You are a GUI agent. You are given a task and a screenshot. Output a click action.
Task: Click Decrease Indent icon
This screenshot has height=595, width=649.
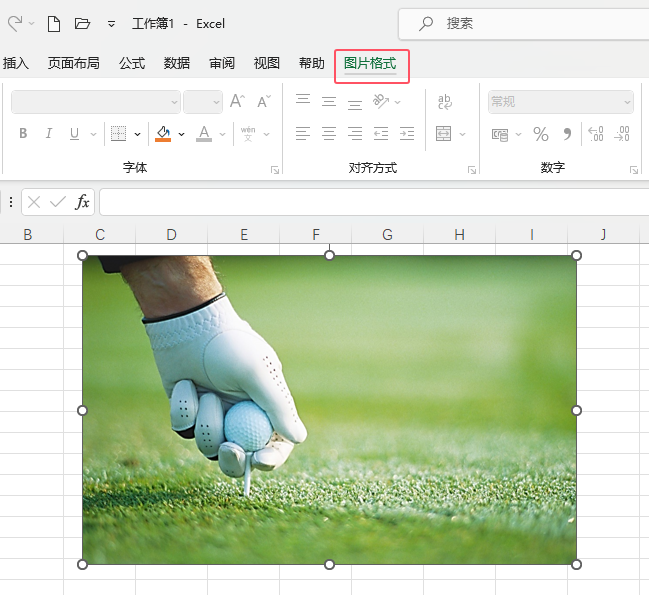coord(381,134)
